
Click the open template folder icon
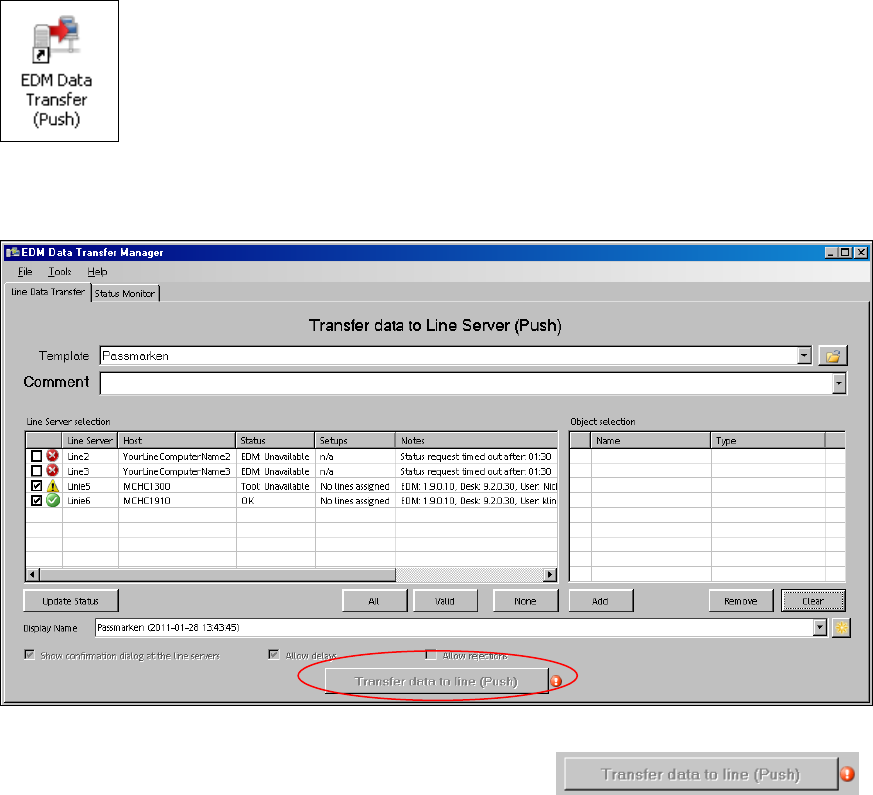(833, 356)
